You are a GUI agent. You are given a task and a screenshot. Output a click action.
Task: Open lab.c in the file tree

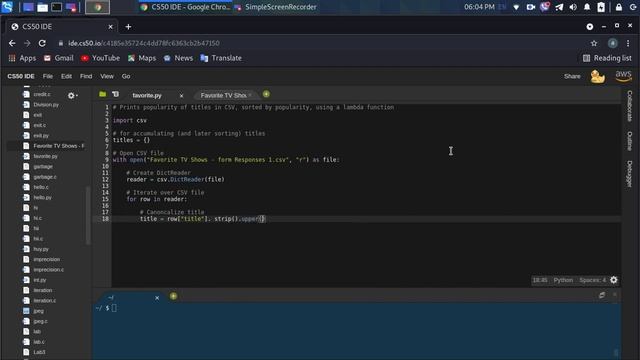pyautogui.click(x=39, y=342)
